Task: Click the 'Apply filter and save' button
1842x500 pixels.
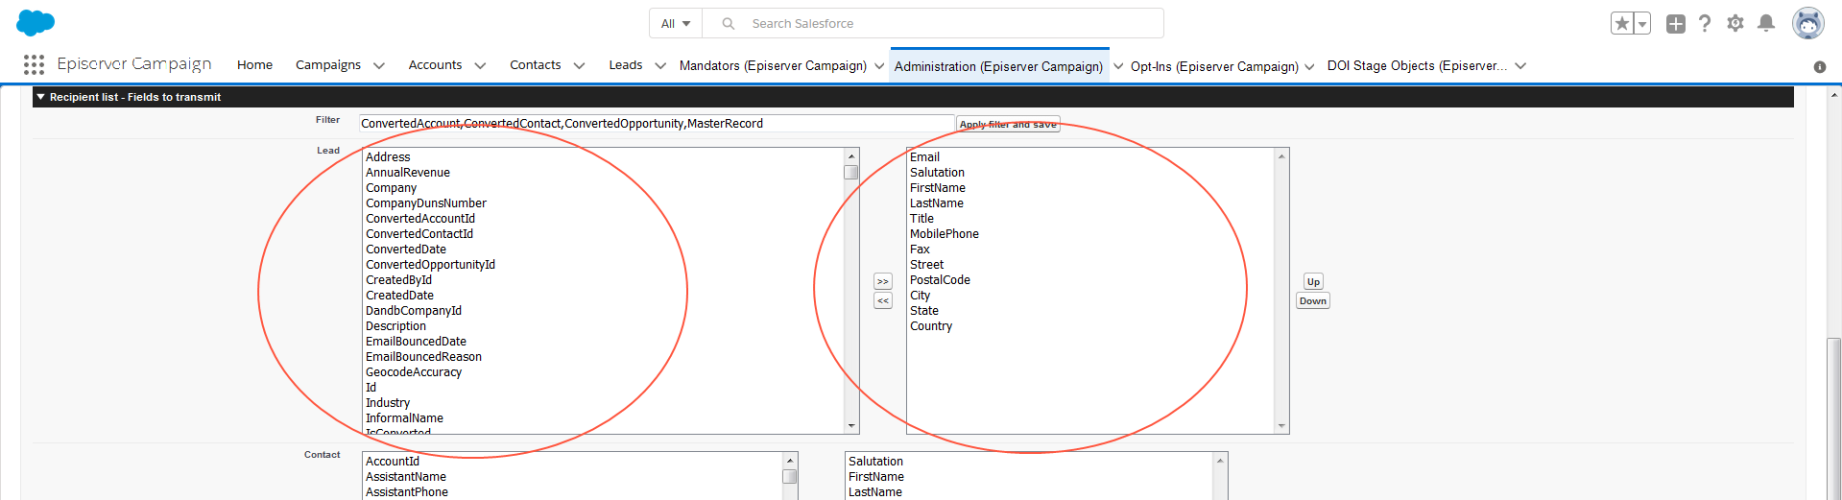Action: [1008, 124]
